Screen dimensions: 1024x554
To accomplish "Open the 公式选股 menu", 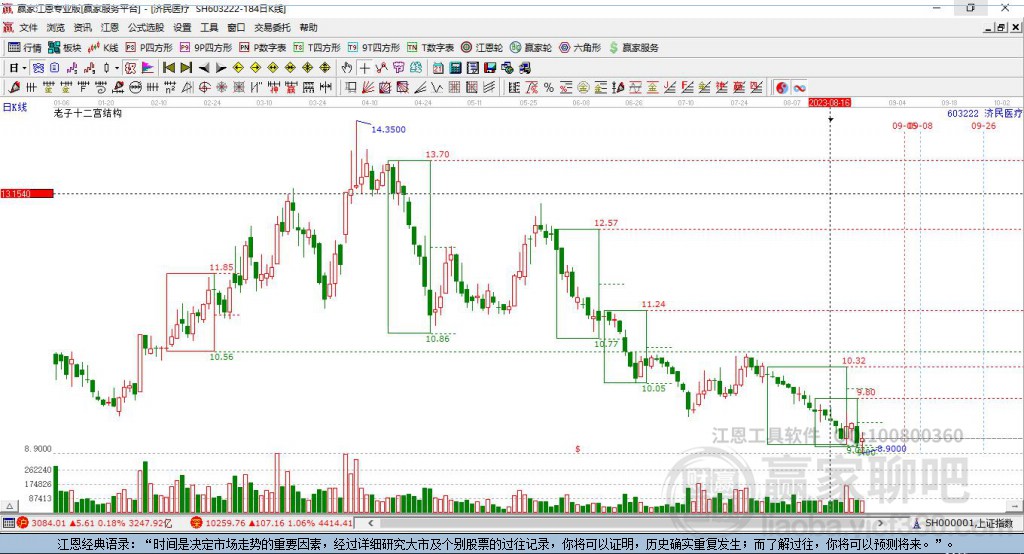I will [146, 27].
